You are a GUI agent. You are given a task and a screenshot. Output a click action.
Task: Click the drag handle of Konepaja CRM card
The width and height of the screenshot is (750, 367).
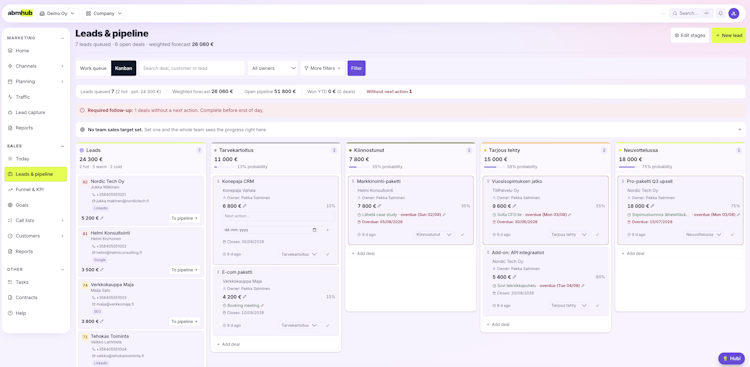(218, 181)
